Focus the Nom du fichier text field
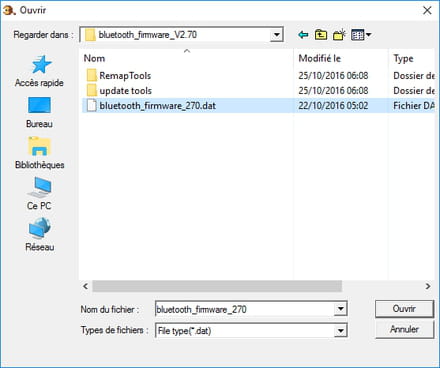 [245, 309]
